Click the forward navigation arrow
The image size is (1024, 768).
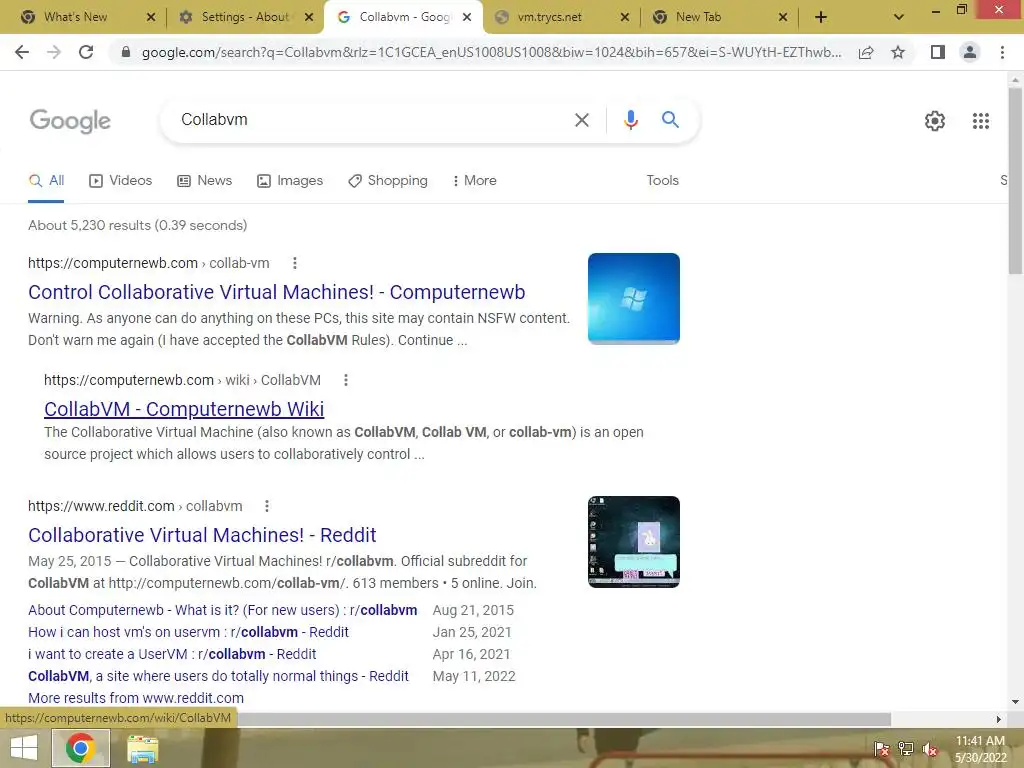click(x=54, y=52)
